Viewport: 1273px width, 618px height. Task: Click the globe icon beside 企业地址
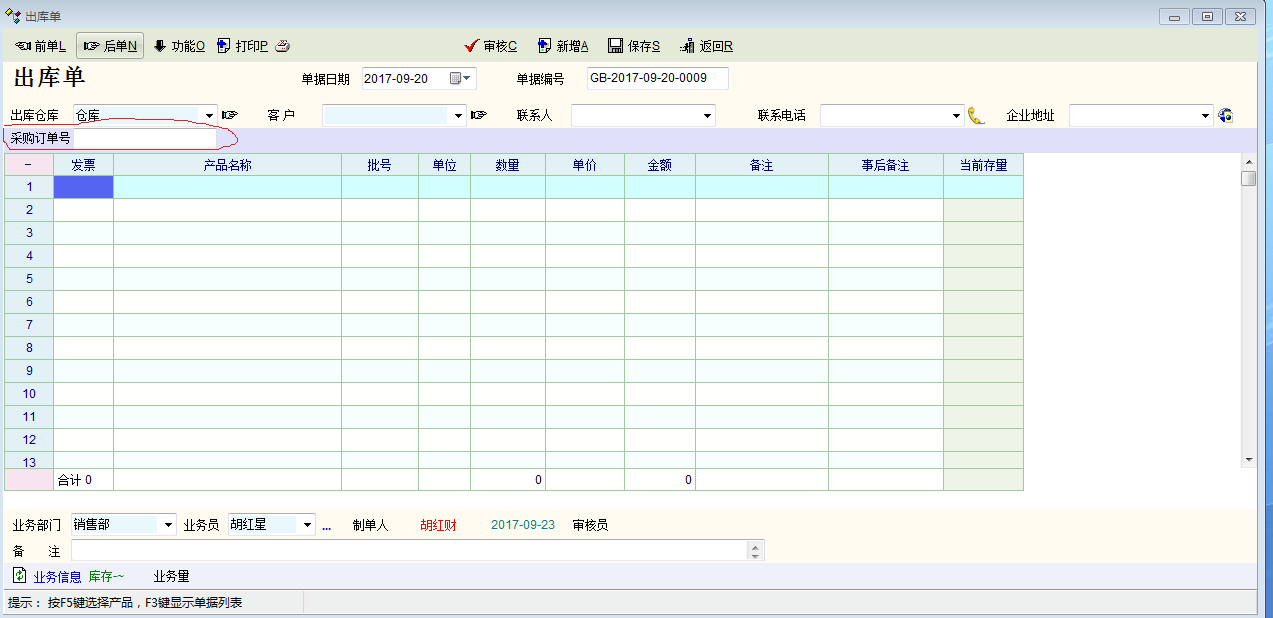(x=1226, y=116)
